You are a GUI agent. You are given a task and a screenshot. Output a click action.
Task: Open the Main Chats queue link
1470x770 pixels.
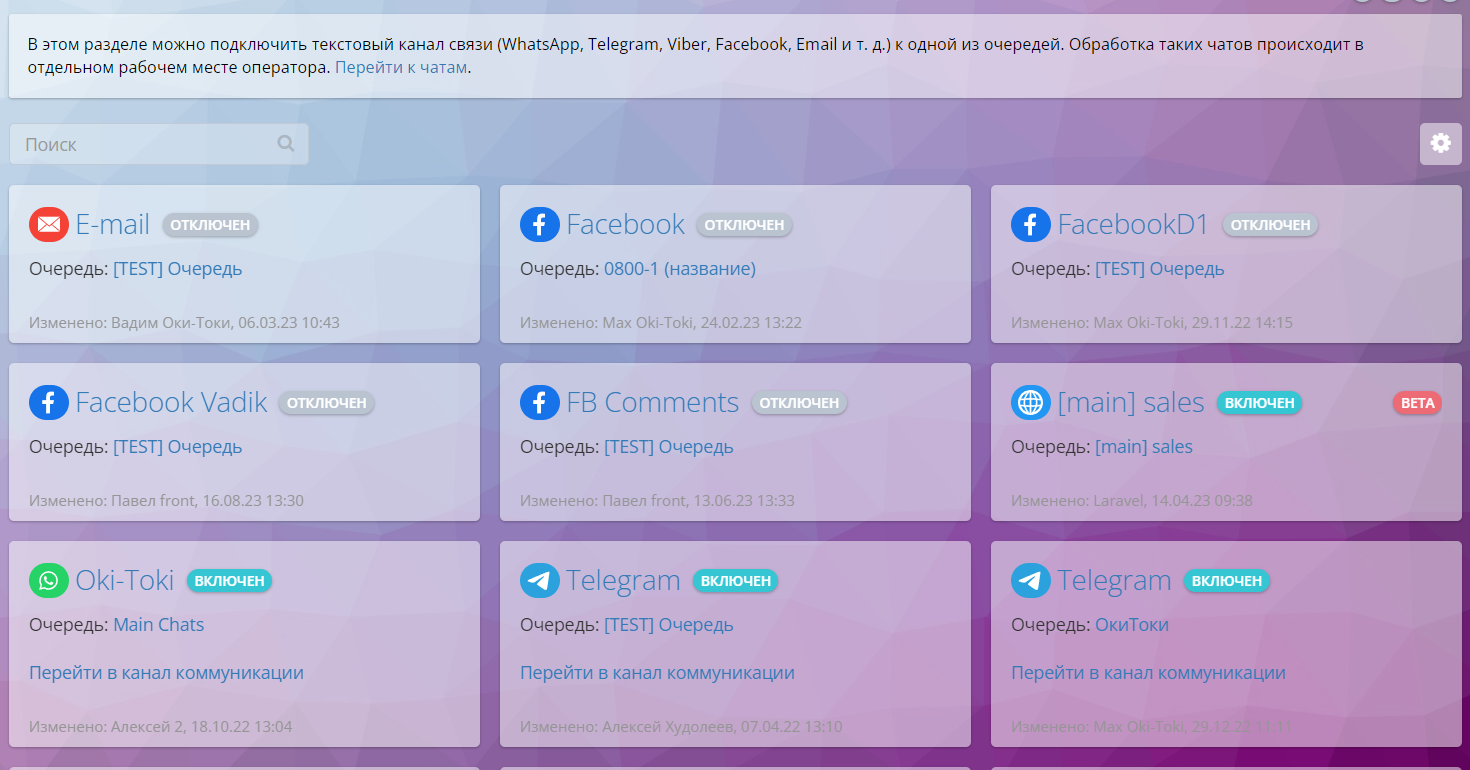point(159,624)
